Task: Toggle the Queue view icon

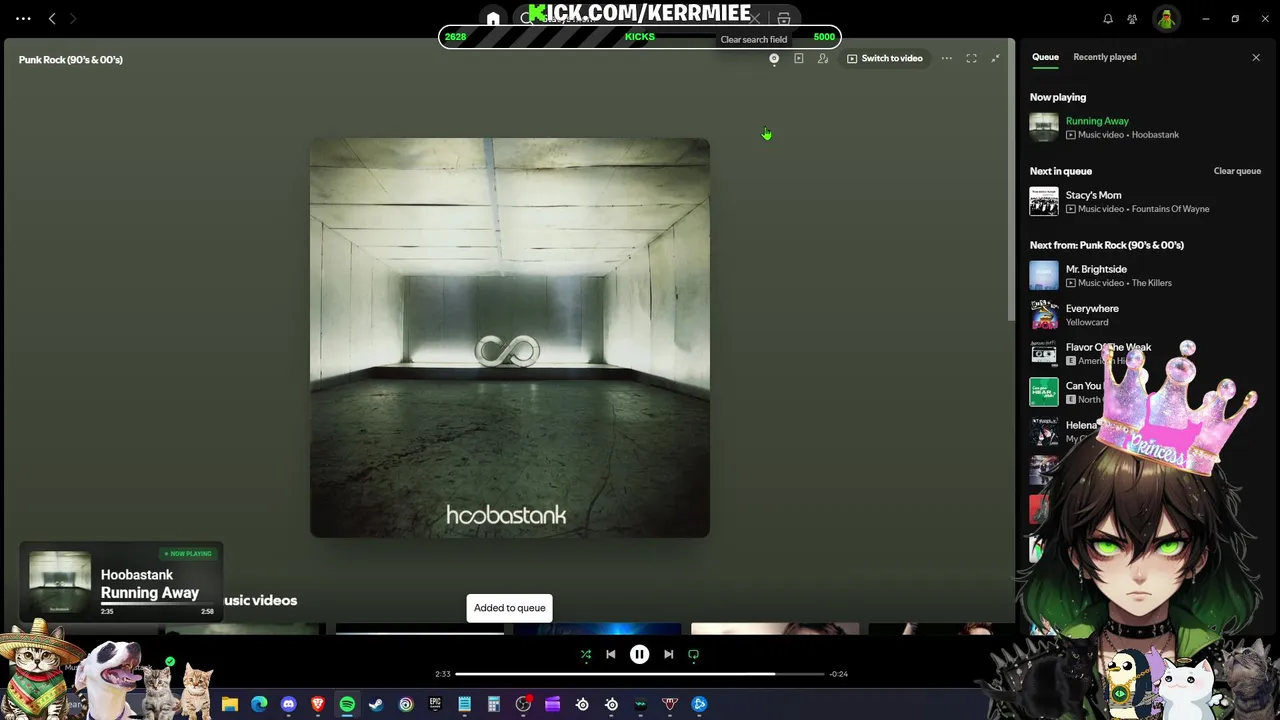Action: [x=798, y=59]
